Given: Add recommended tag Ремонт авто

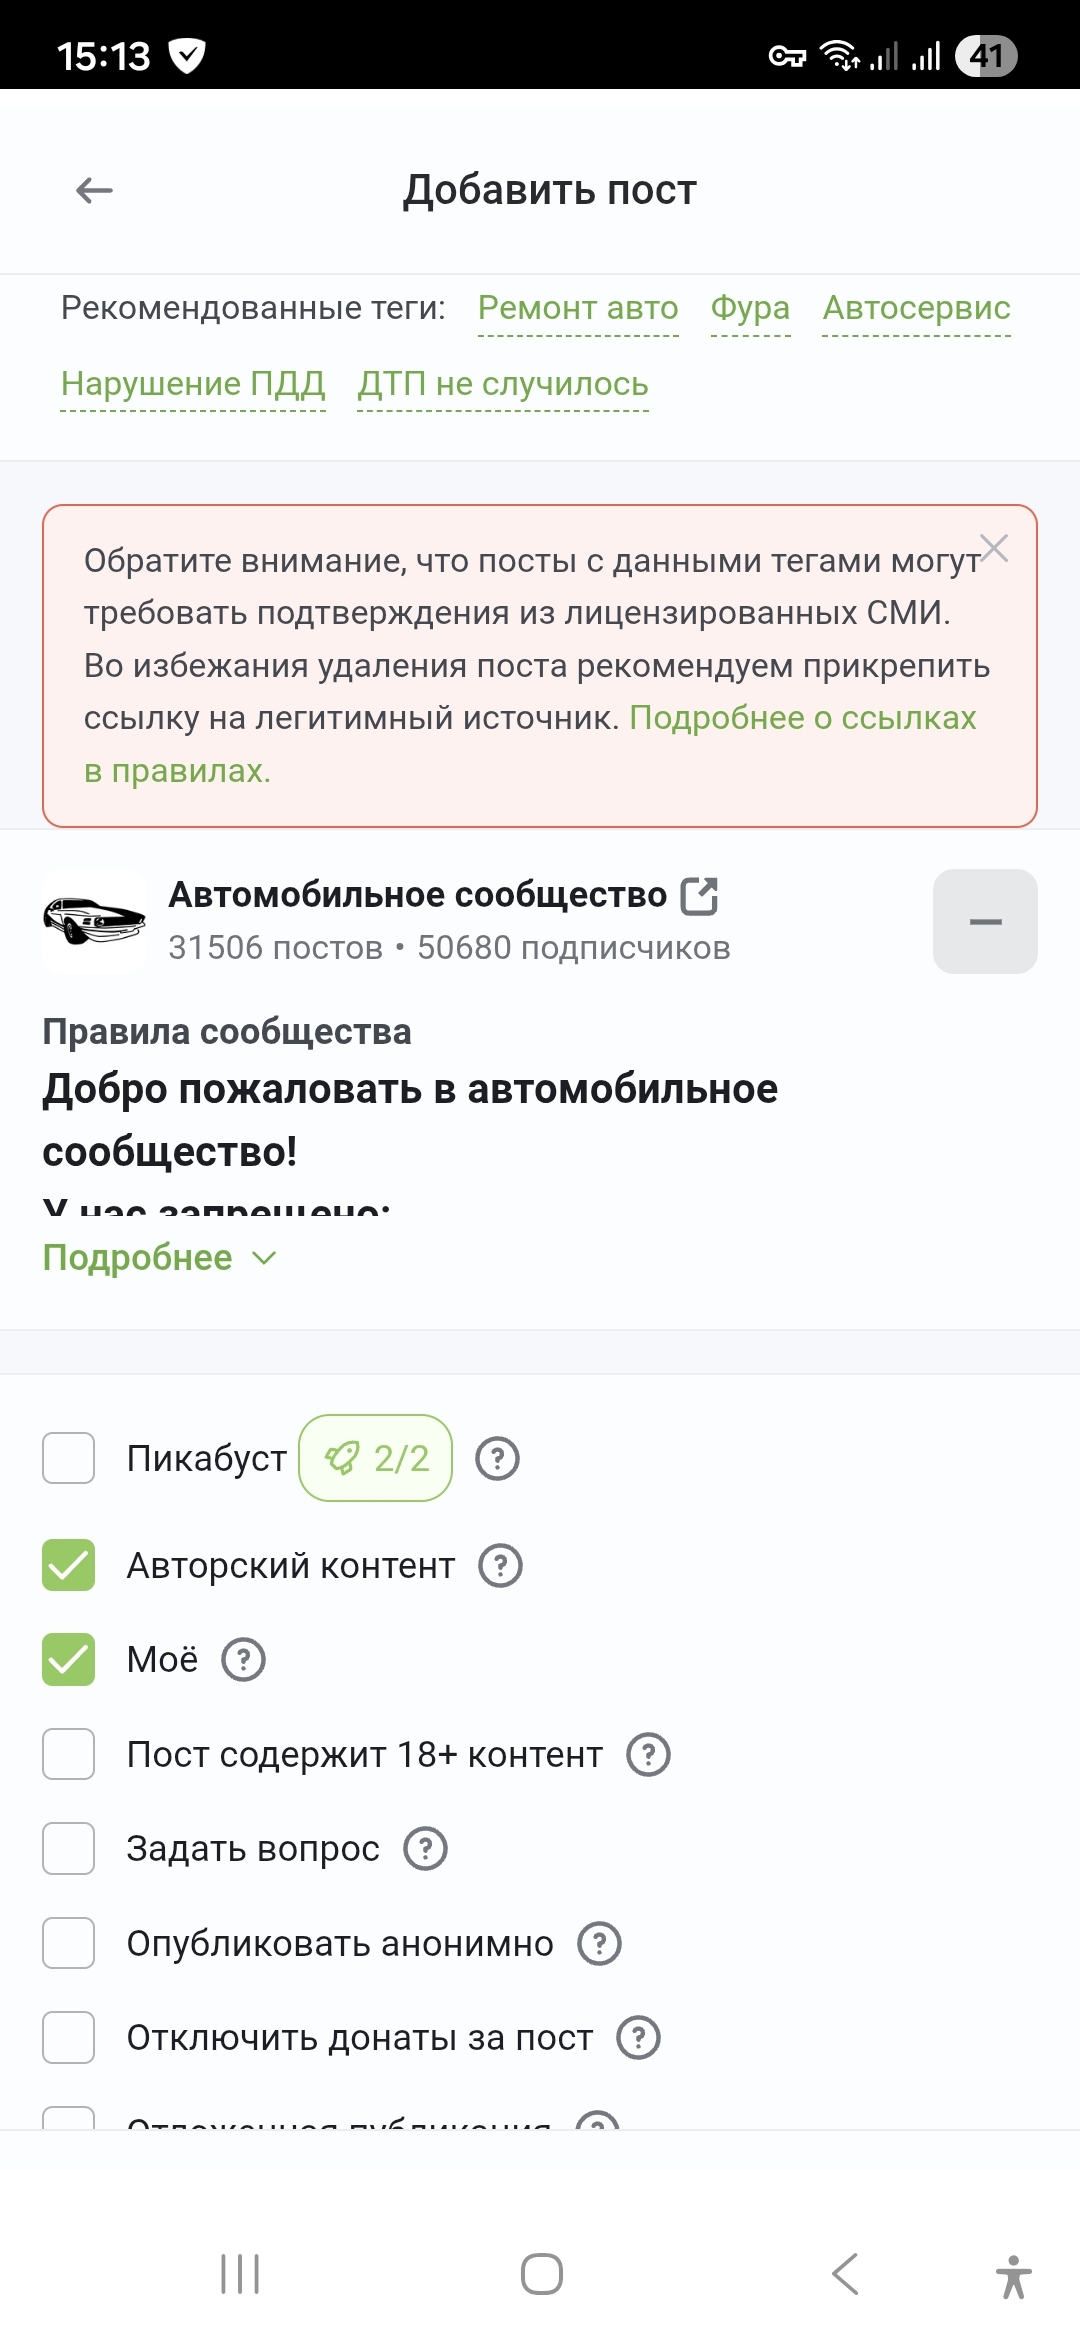Looking at the screenshot, I should [578, 308].
